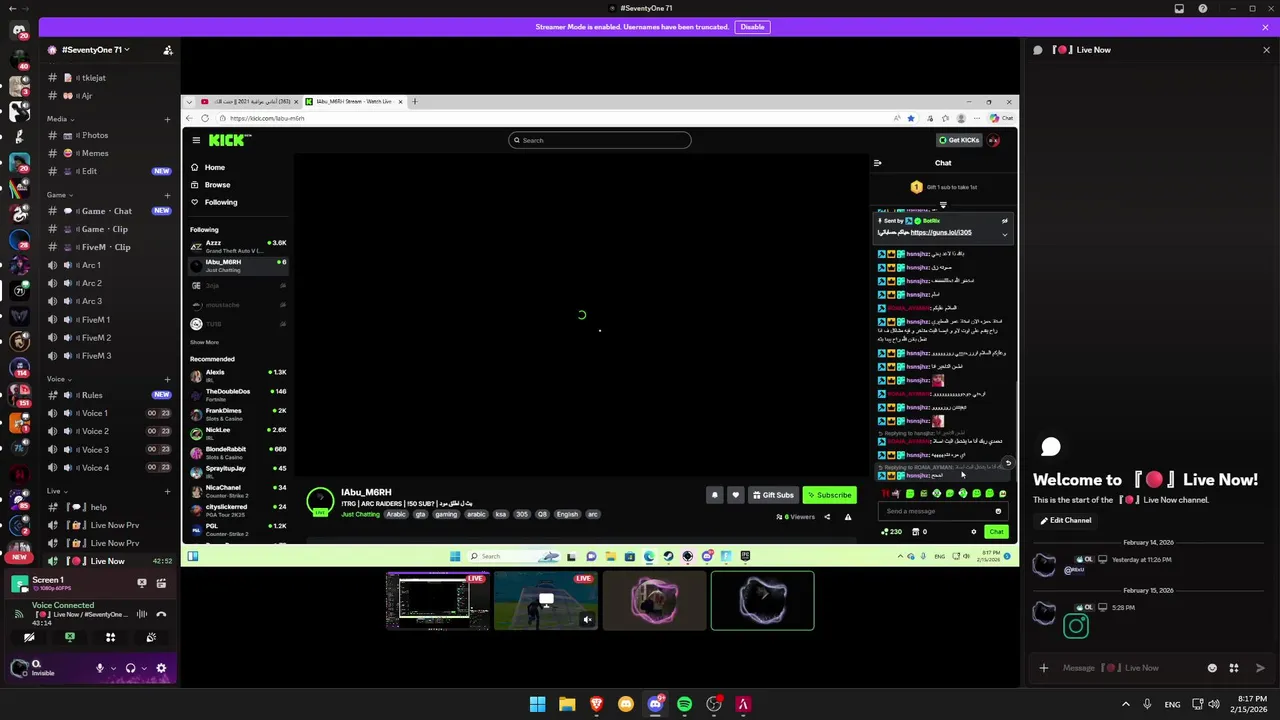Deafen with the headphones icon
1280x720 pixels.
[x=130, y=668]
